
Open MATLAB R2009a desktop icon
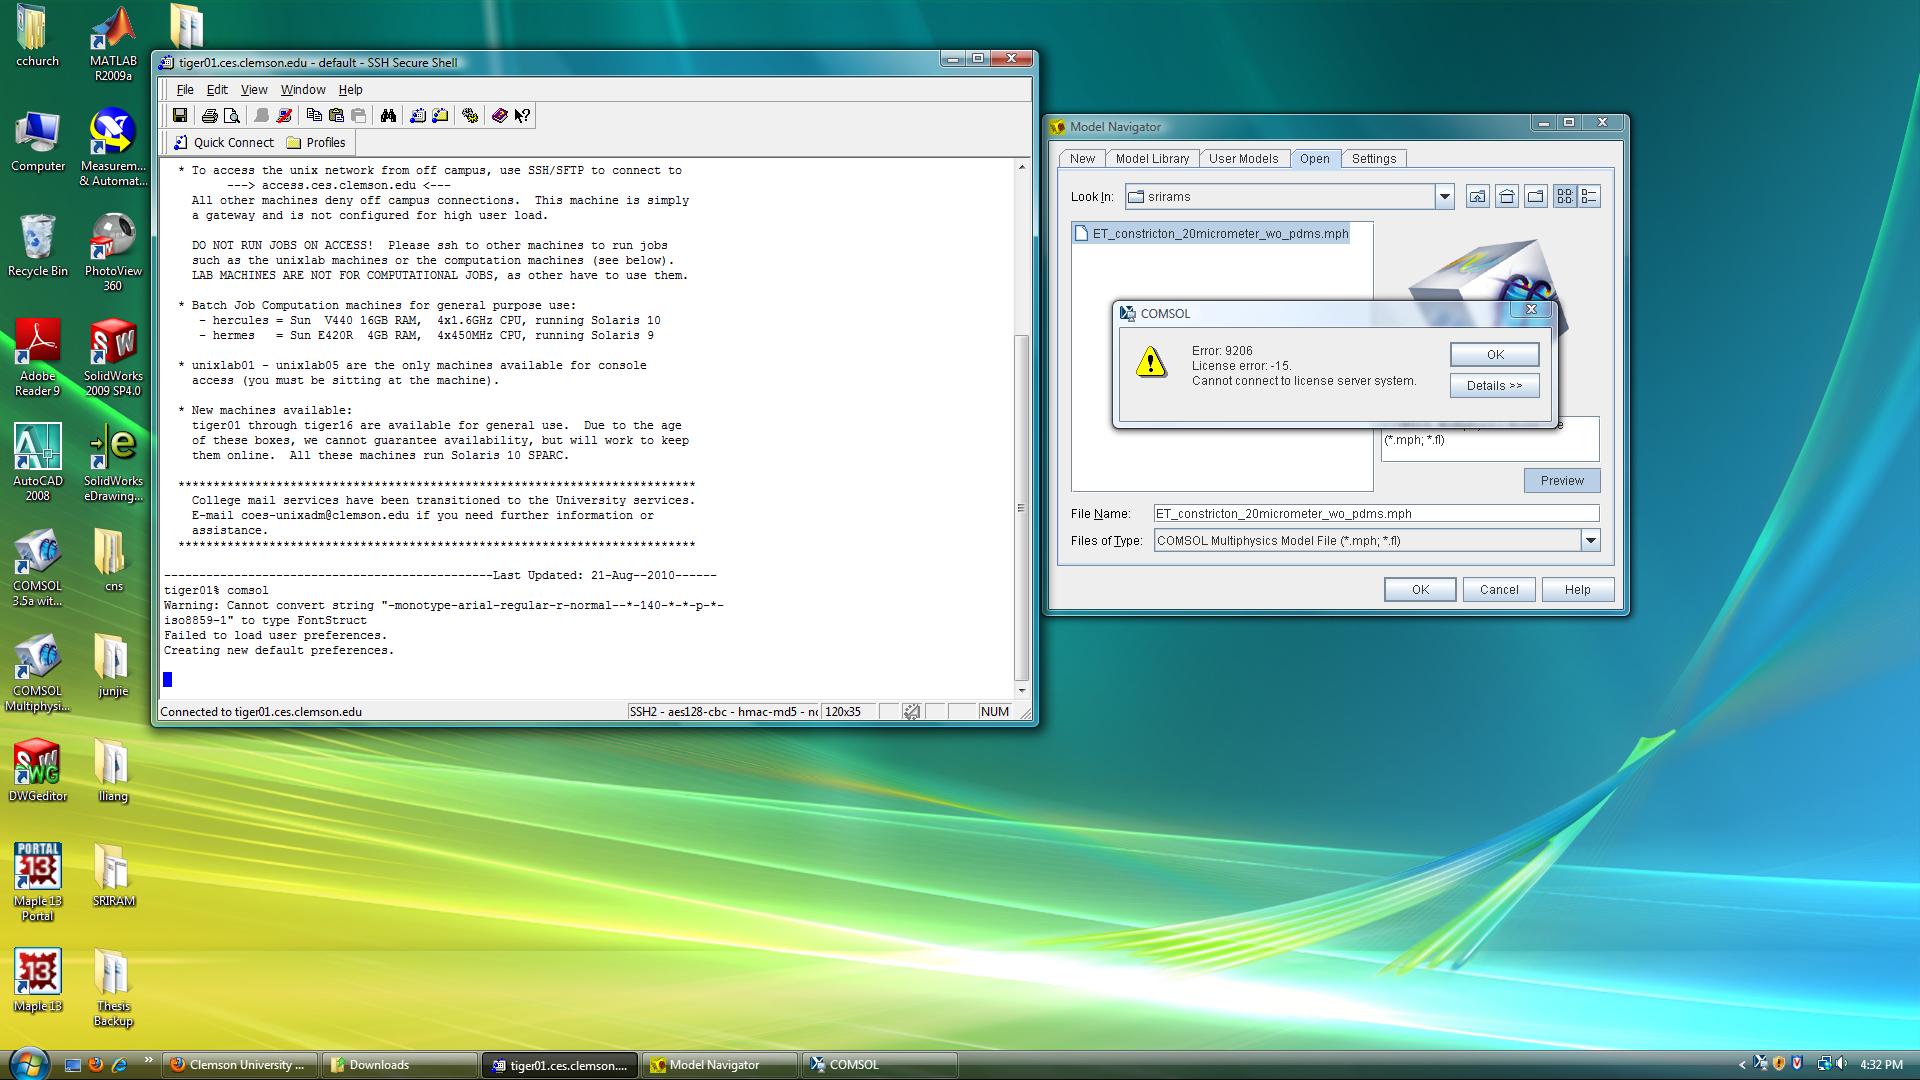point(113,44)
